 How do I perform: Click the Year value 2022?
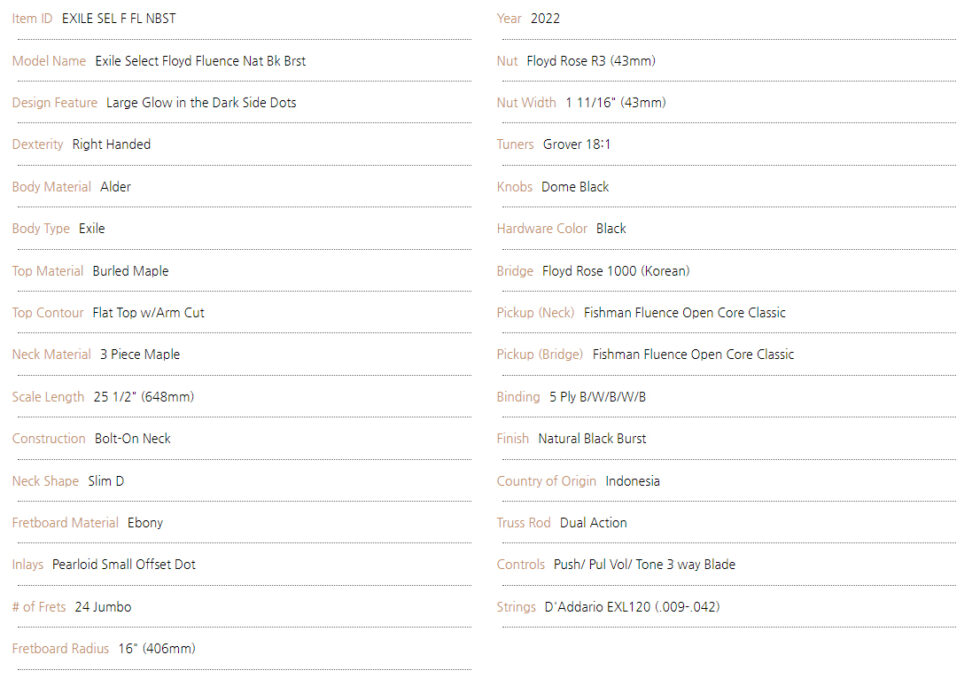click(545, 19)
